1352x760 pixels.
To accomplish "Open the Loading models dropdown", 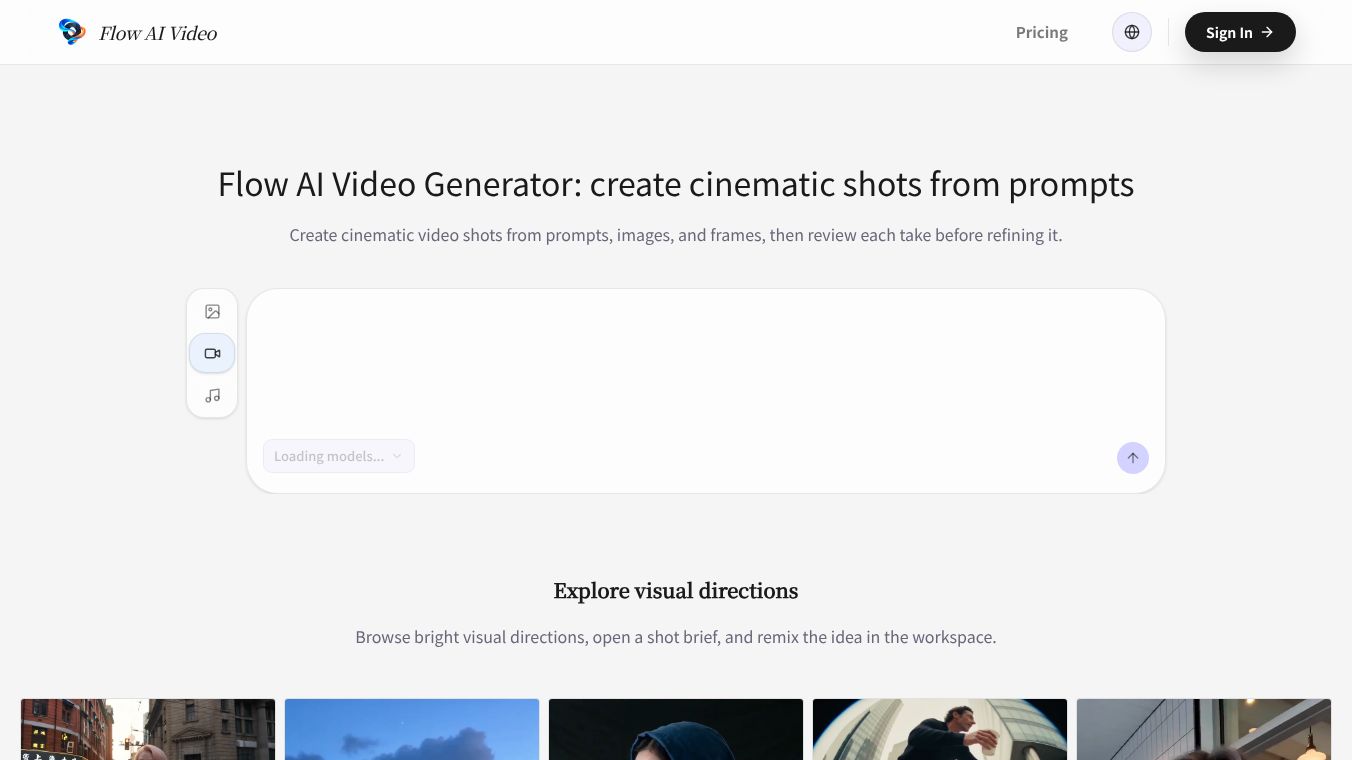I will pyautogui.click(x=339, y=456).
